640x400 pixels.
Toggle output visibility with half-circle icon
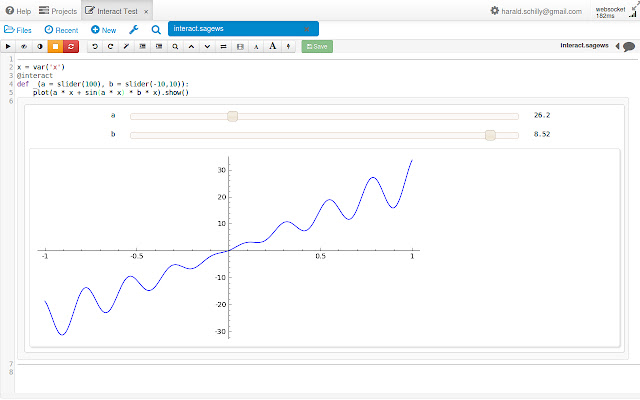click(x=39, y=47)
